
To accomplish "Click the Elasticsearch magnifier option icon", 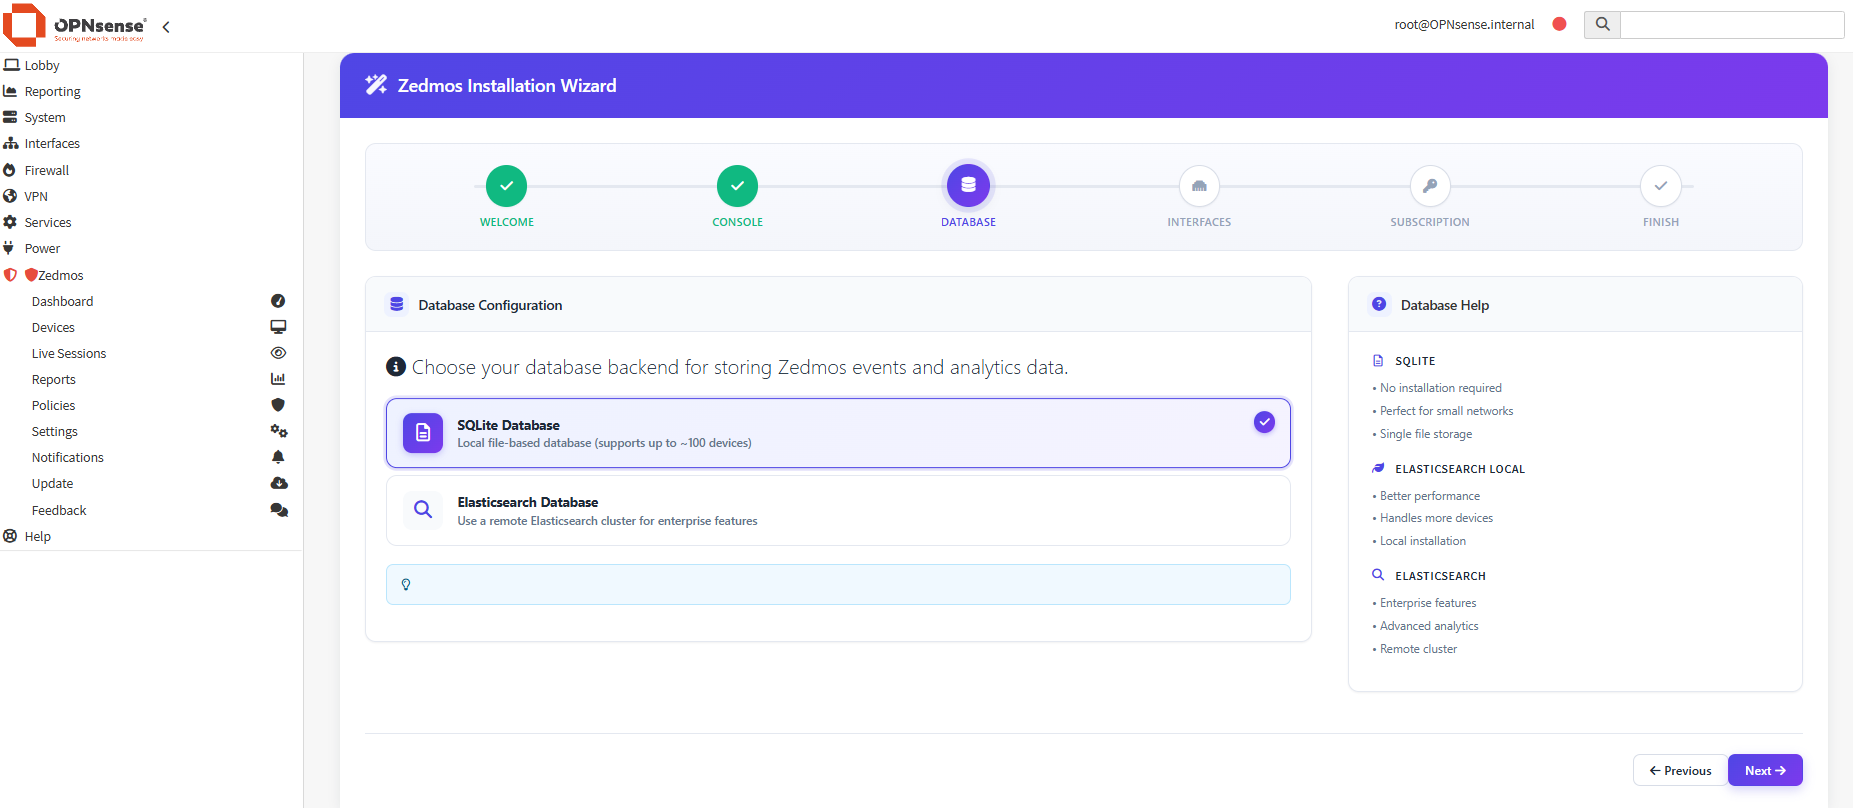I will [423, 509].
